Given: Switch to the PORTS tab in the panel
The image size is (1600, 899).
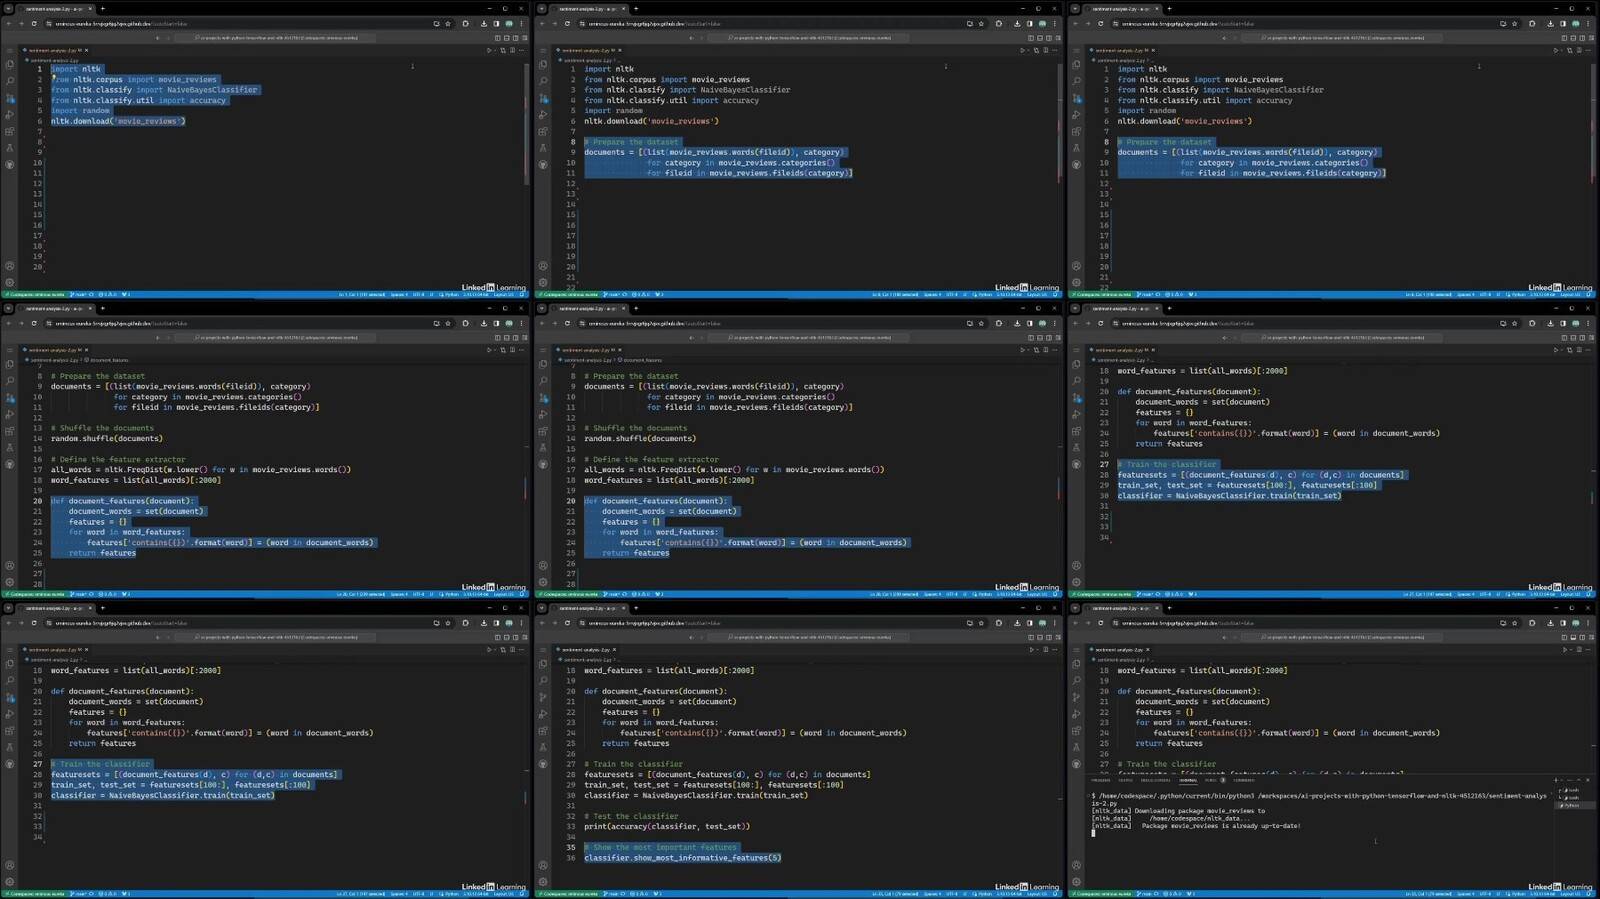Looking at the screenshot, I should point(1210,780).
